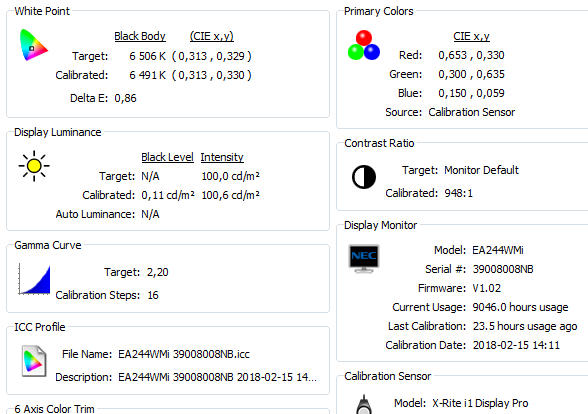Screen dimensions: 588x414
Task: Click the Black Level column header
Action: 167,157
